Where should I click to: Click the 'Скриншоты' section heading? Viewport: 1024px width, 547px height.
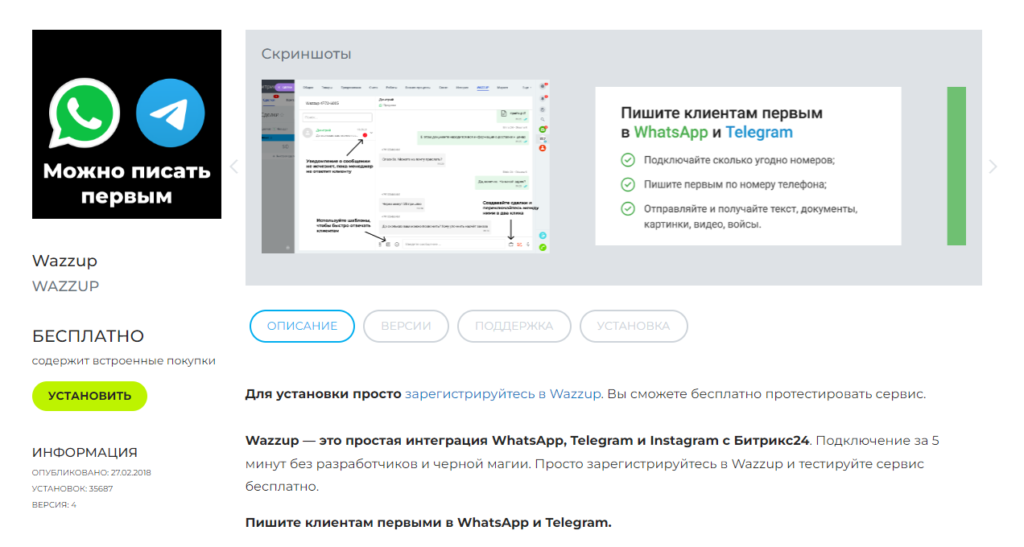pos(306,54)
